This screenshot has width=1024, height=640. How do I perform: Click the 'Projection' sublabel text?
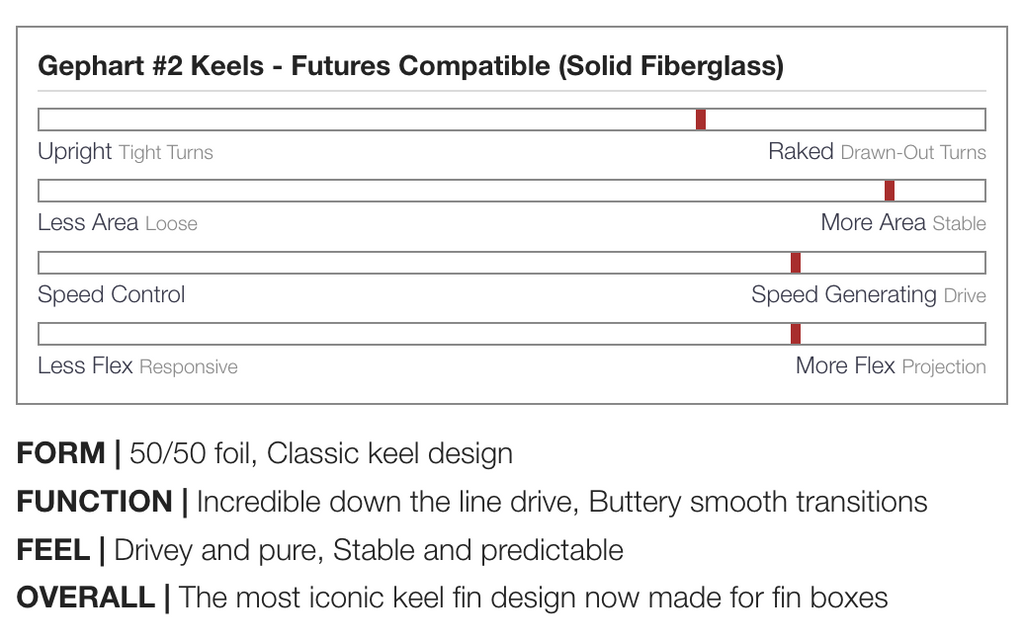pos(943,367)
